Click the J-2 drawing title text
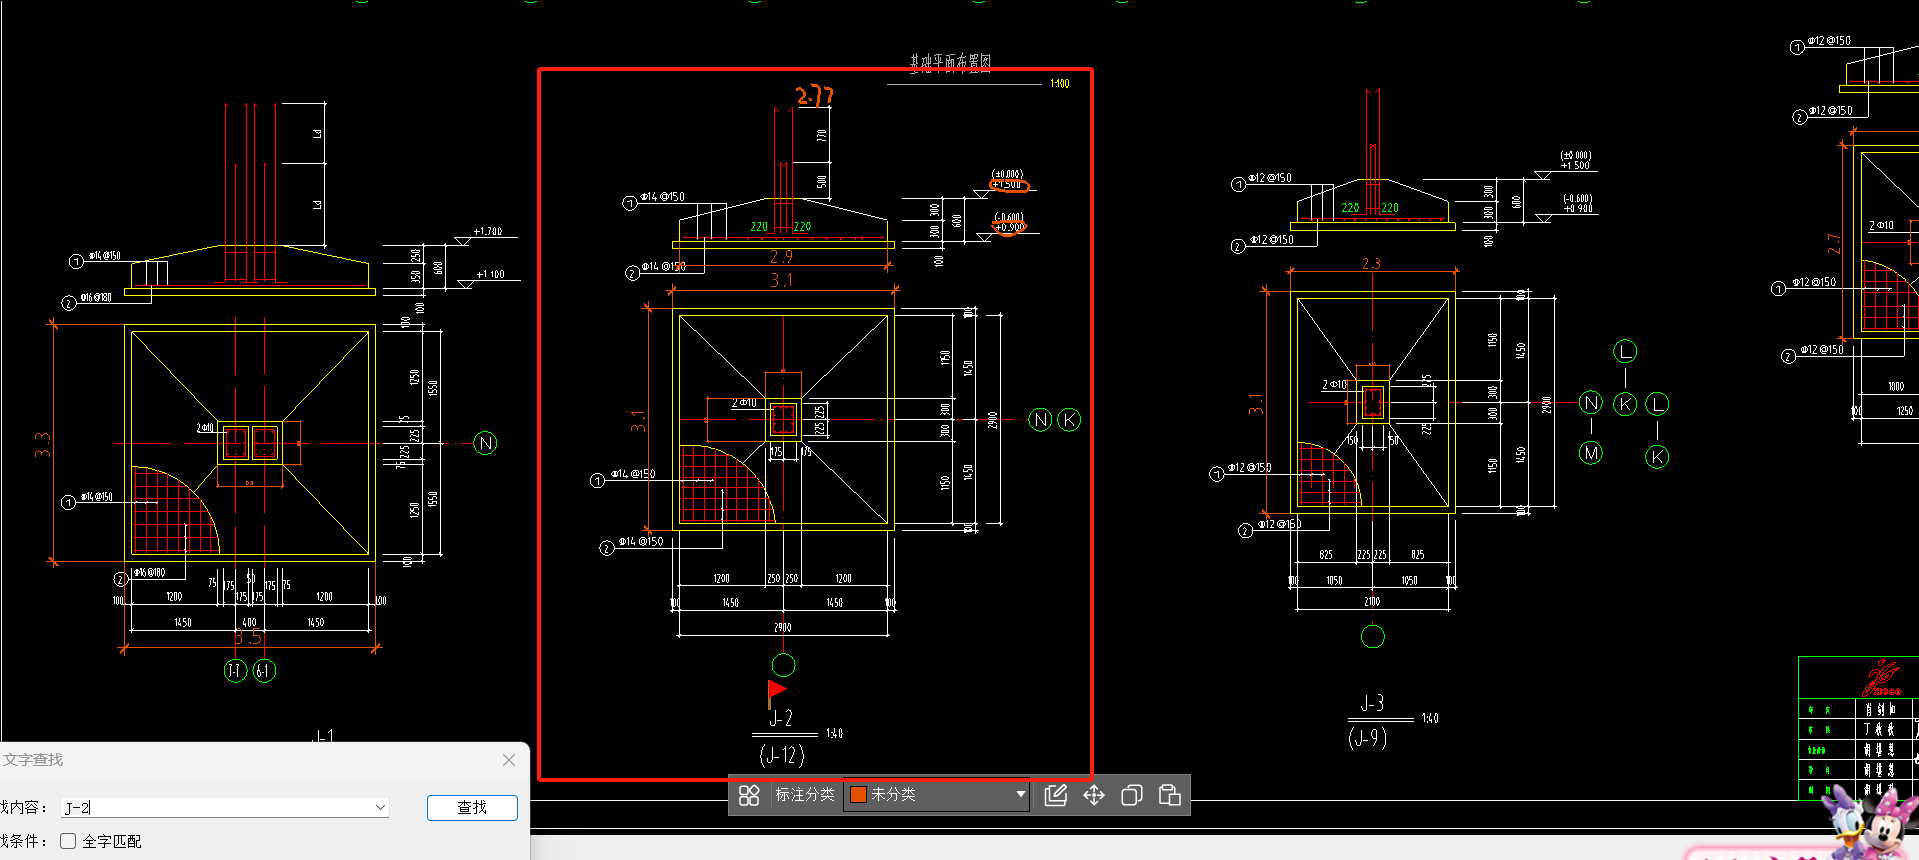Viewport: 1919px width, 860px height. click(x=781, y=718)
